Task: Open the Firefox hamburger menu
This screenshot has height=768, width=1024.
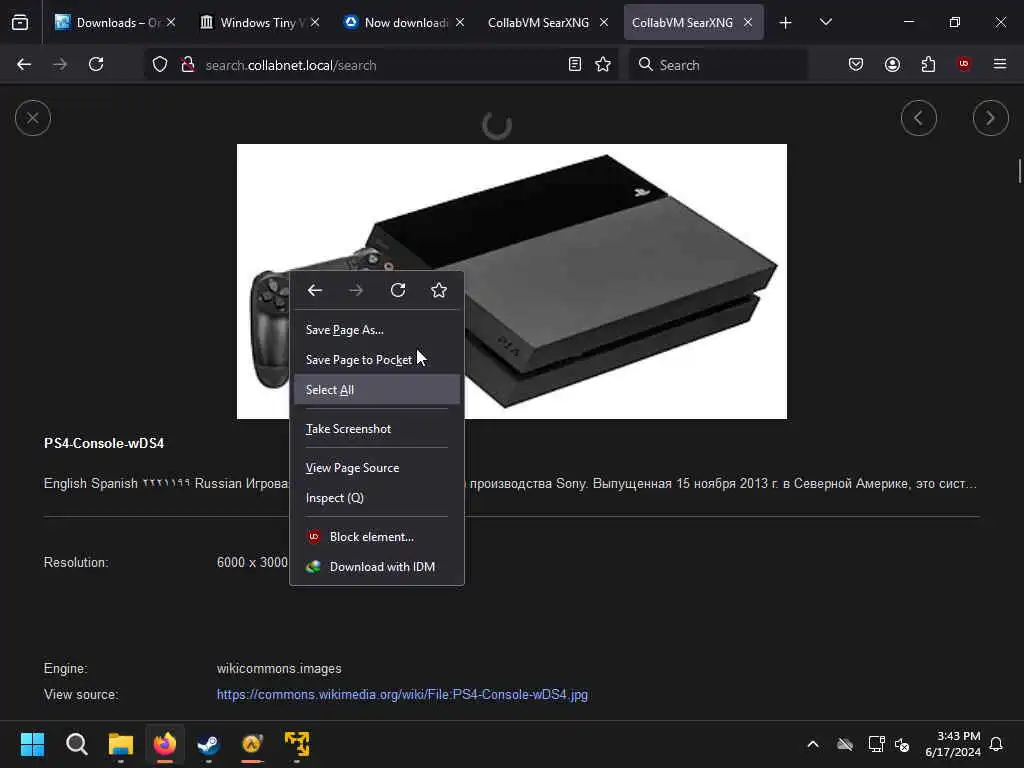Action: [1000, 64]
